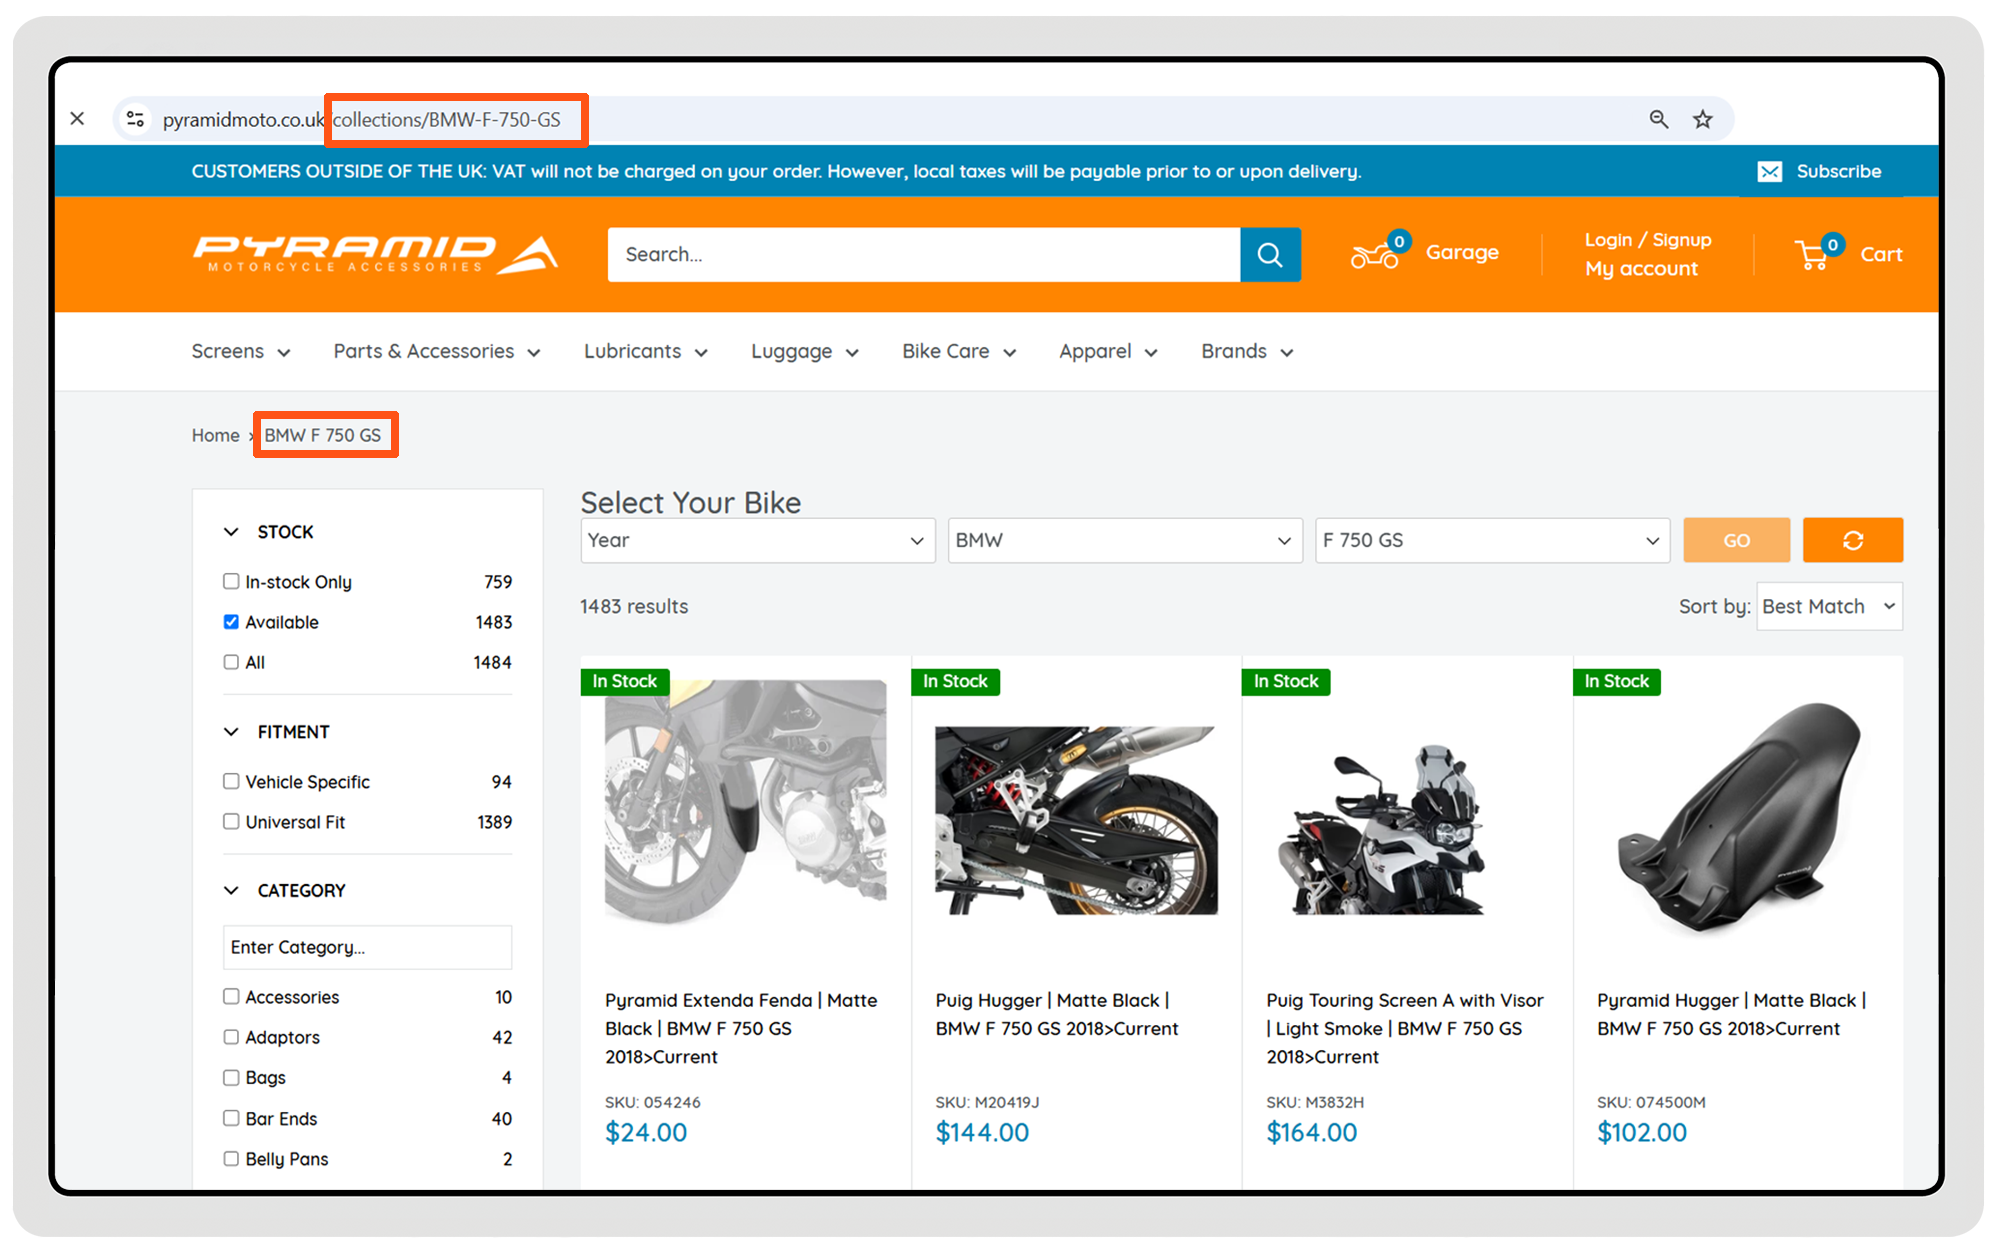The image size is (2000, 1256).
Task: Bookmark this page with the star icon
Action: pos(1703,119)
